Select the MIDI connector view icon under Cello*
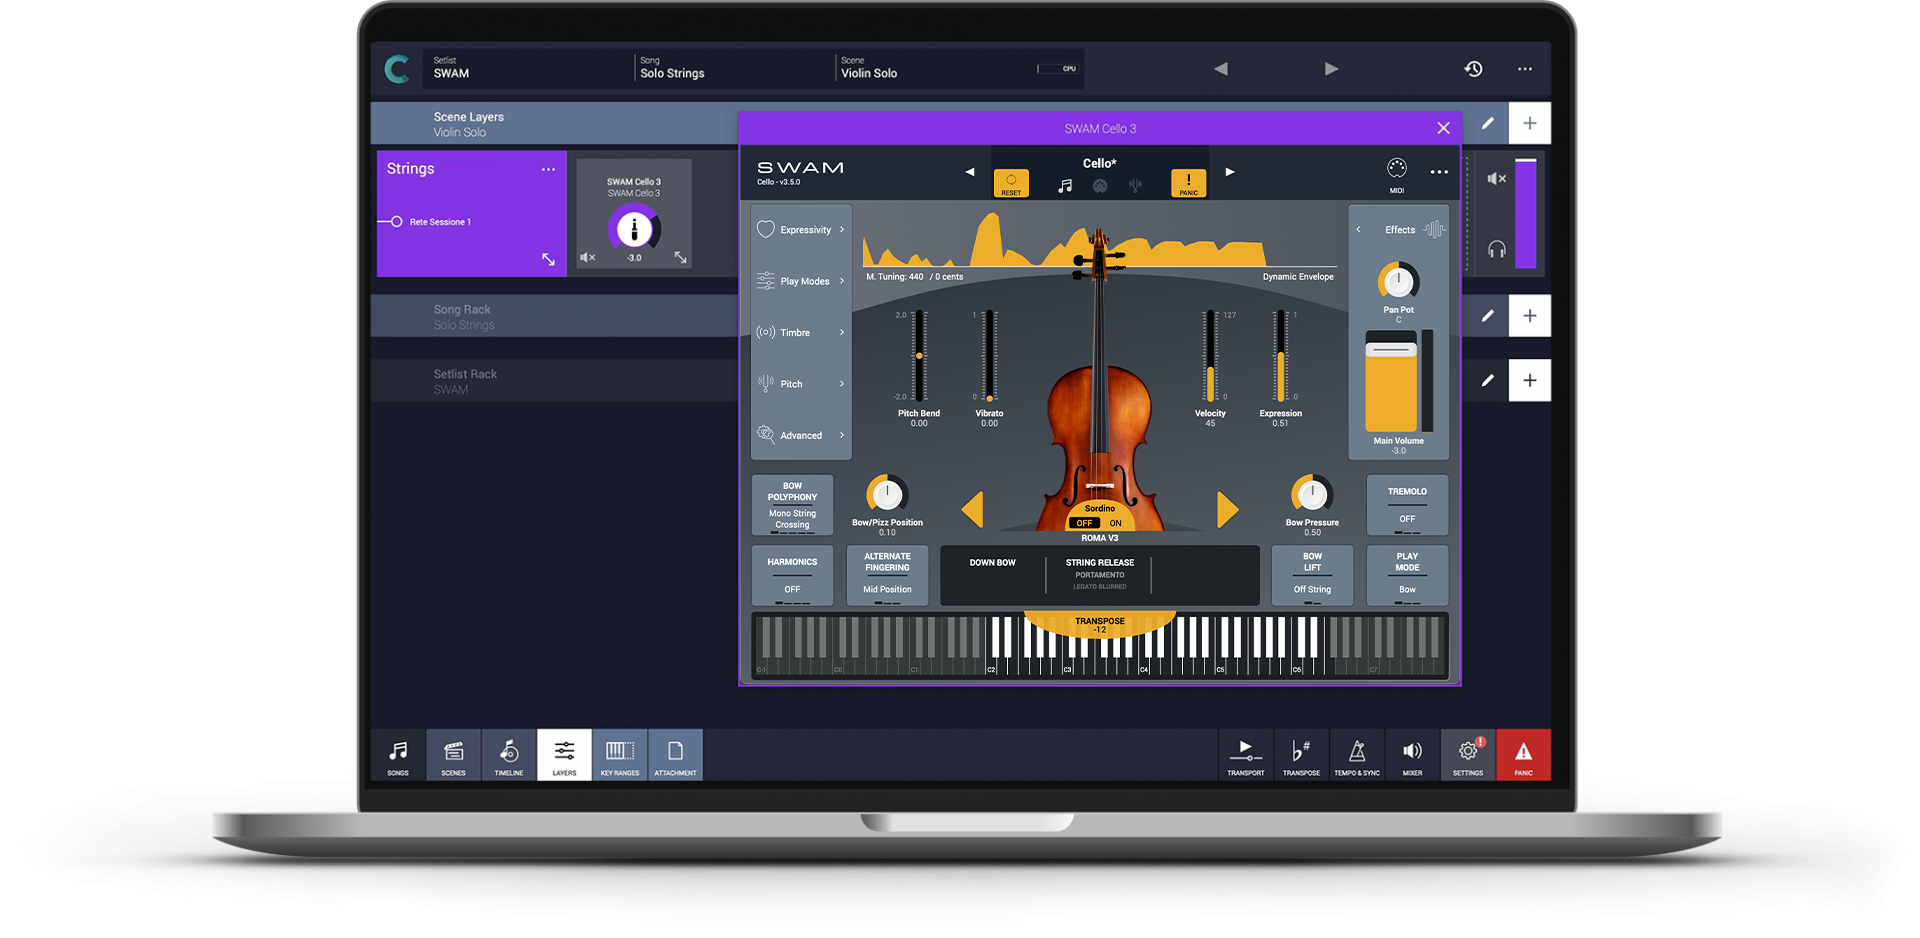Screen dimensions: 1920x938 [1100, 185]
